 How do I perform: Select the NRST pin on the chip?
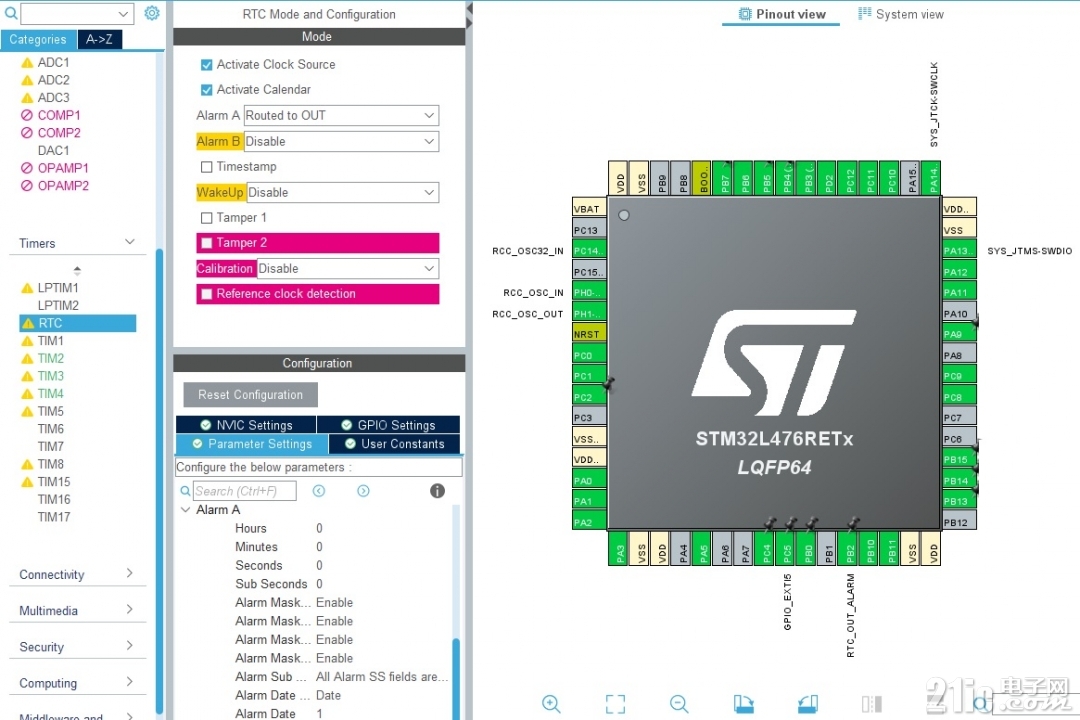tap(589, 334)
